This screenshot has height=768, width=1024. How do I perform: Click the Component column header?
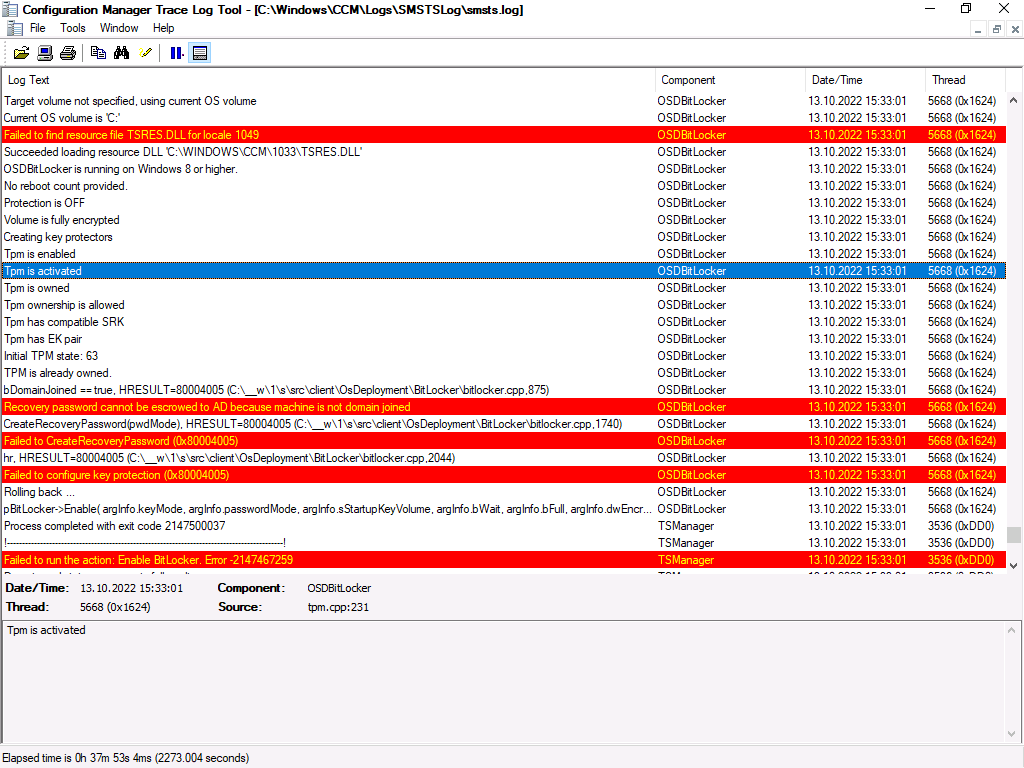click(x=730, y=80)
